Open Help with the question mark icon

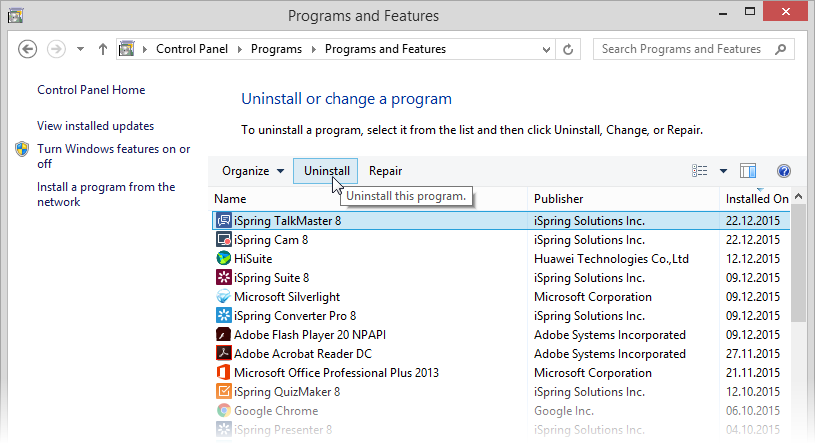pos(783,171)
